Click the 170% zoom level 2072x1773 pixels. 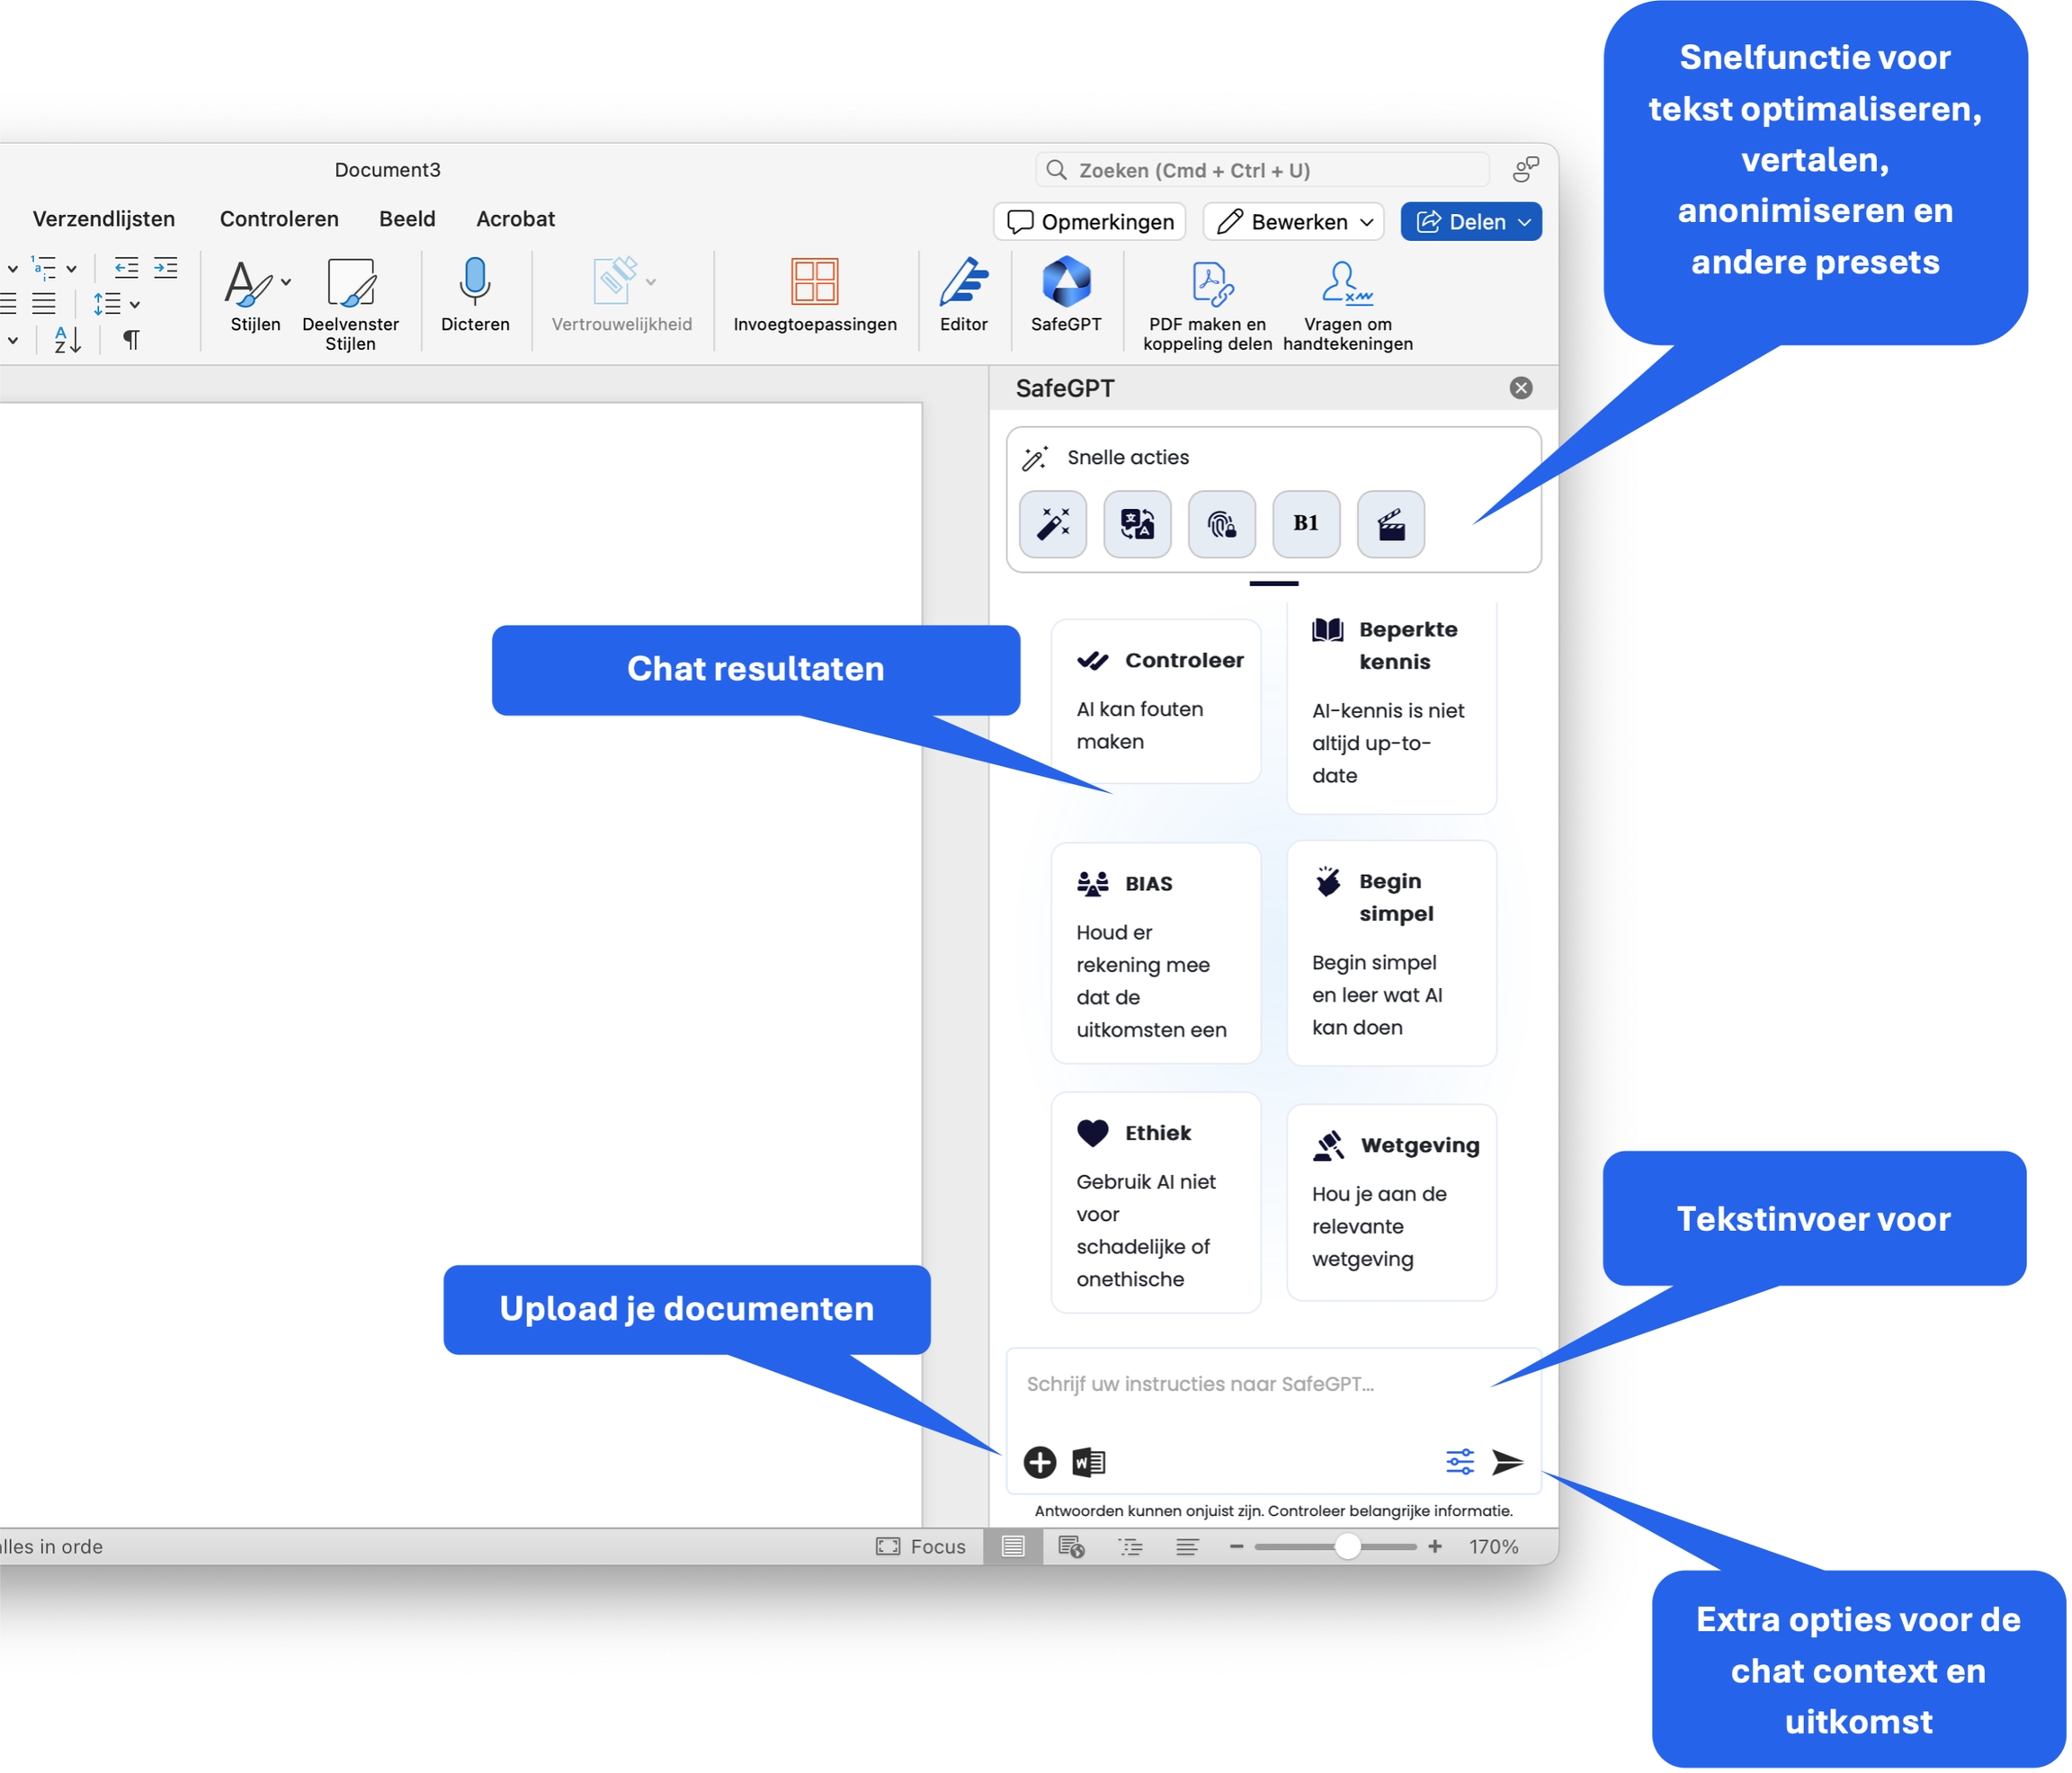click(x=1493, y=1546)
